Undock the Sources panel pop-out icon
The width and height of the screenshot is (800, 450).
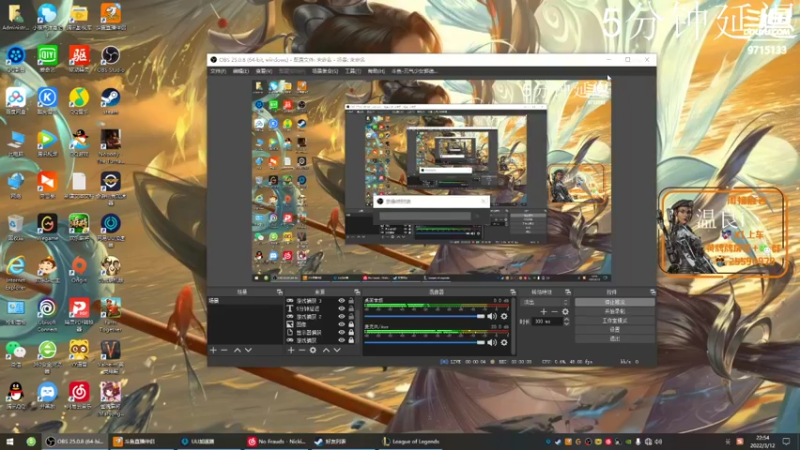357,292
